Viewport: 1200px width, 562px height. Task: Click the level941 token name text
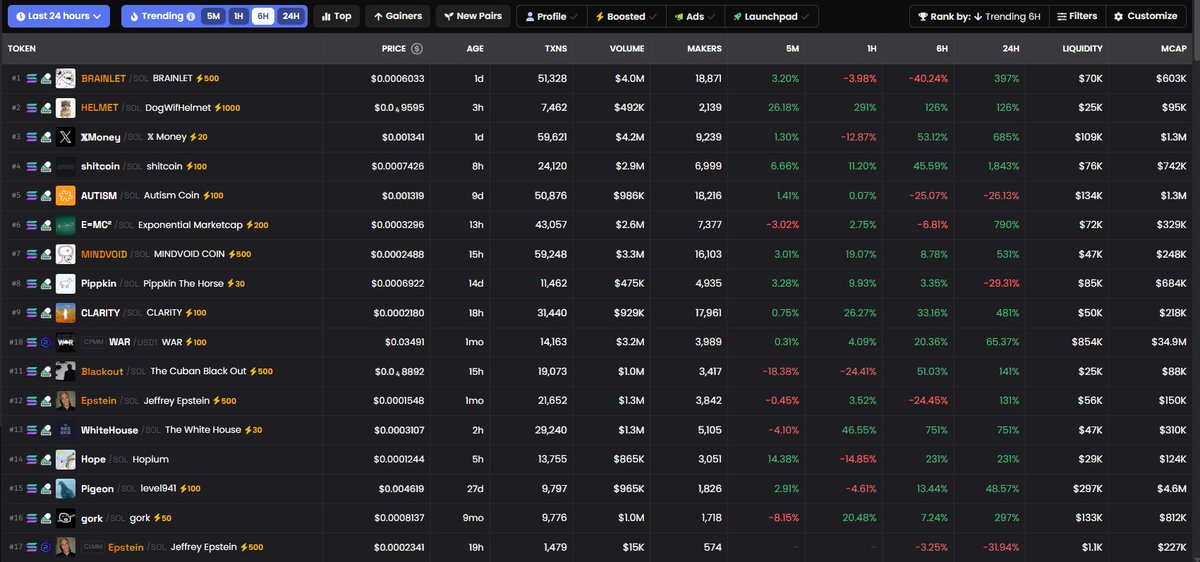(158, 489)
